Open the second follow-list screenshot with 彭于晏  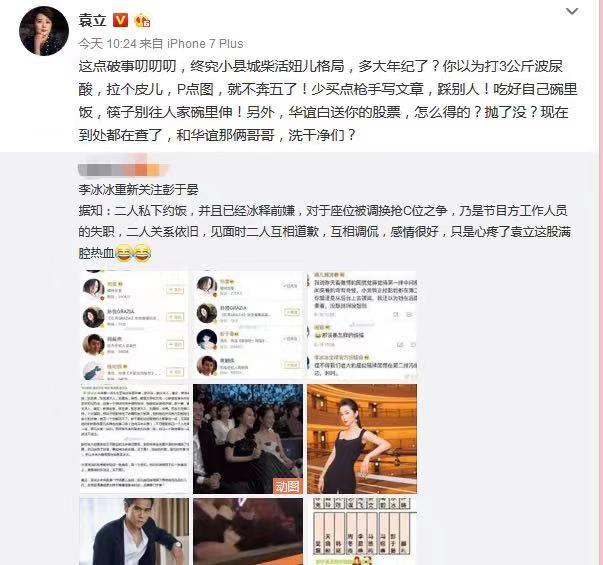click(x=248, y=325)
